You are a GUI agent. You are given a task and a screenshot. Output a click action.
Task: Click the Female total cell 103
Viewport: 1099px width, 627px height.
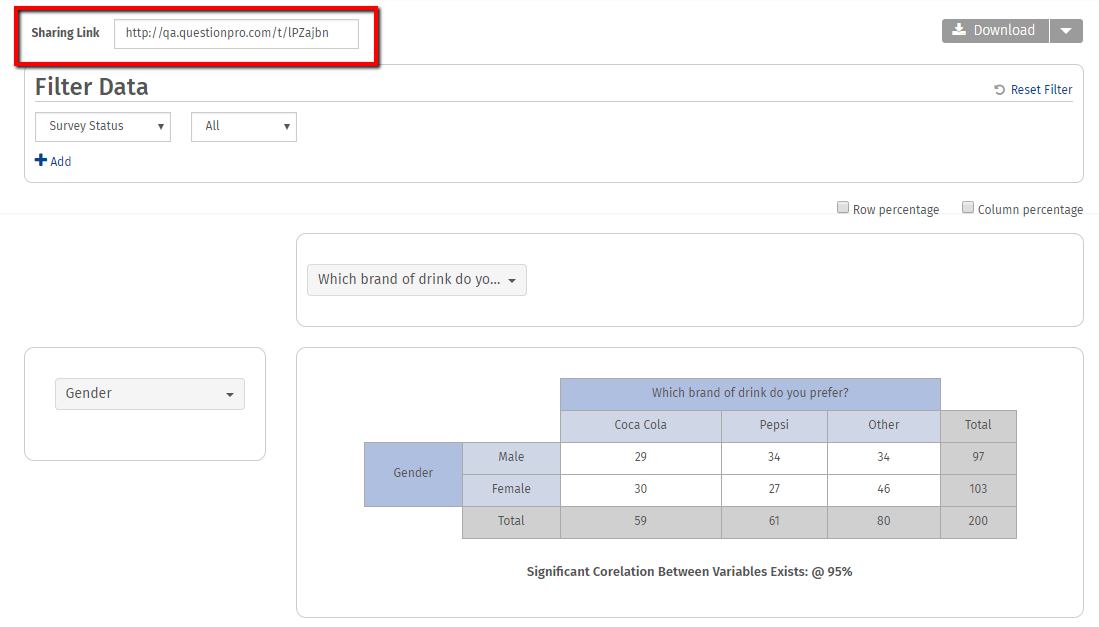[x=978, y=490]
